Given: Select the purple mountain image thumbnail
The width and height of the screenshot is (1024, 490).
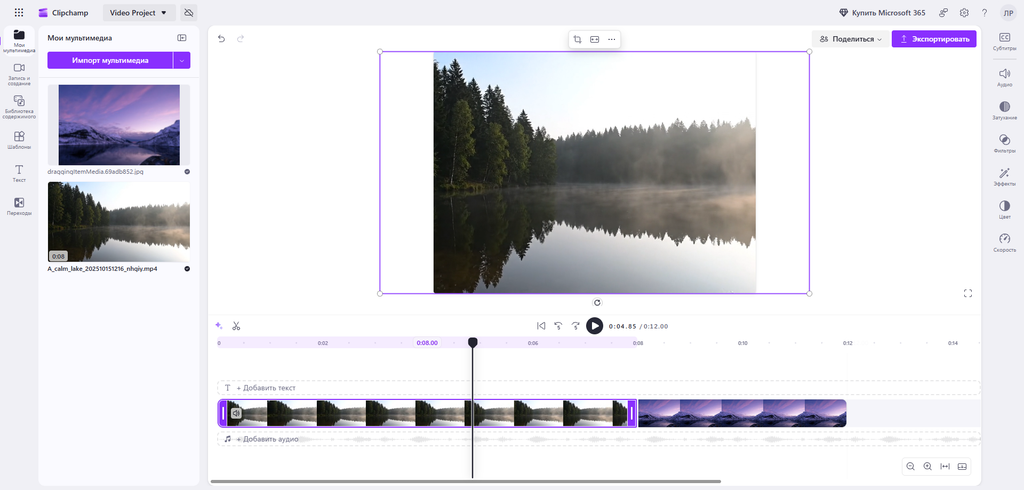Looking at the screenshot, I should click(119, 125).
